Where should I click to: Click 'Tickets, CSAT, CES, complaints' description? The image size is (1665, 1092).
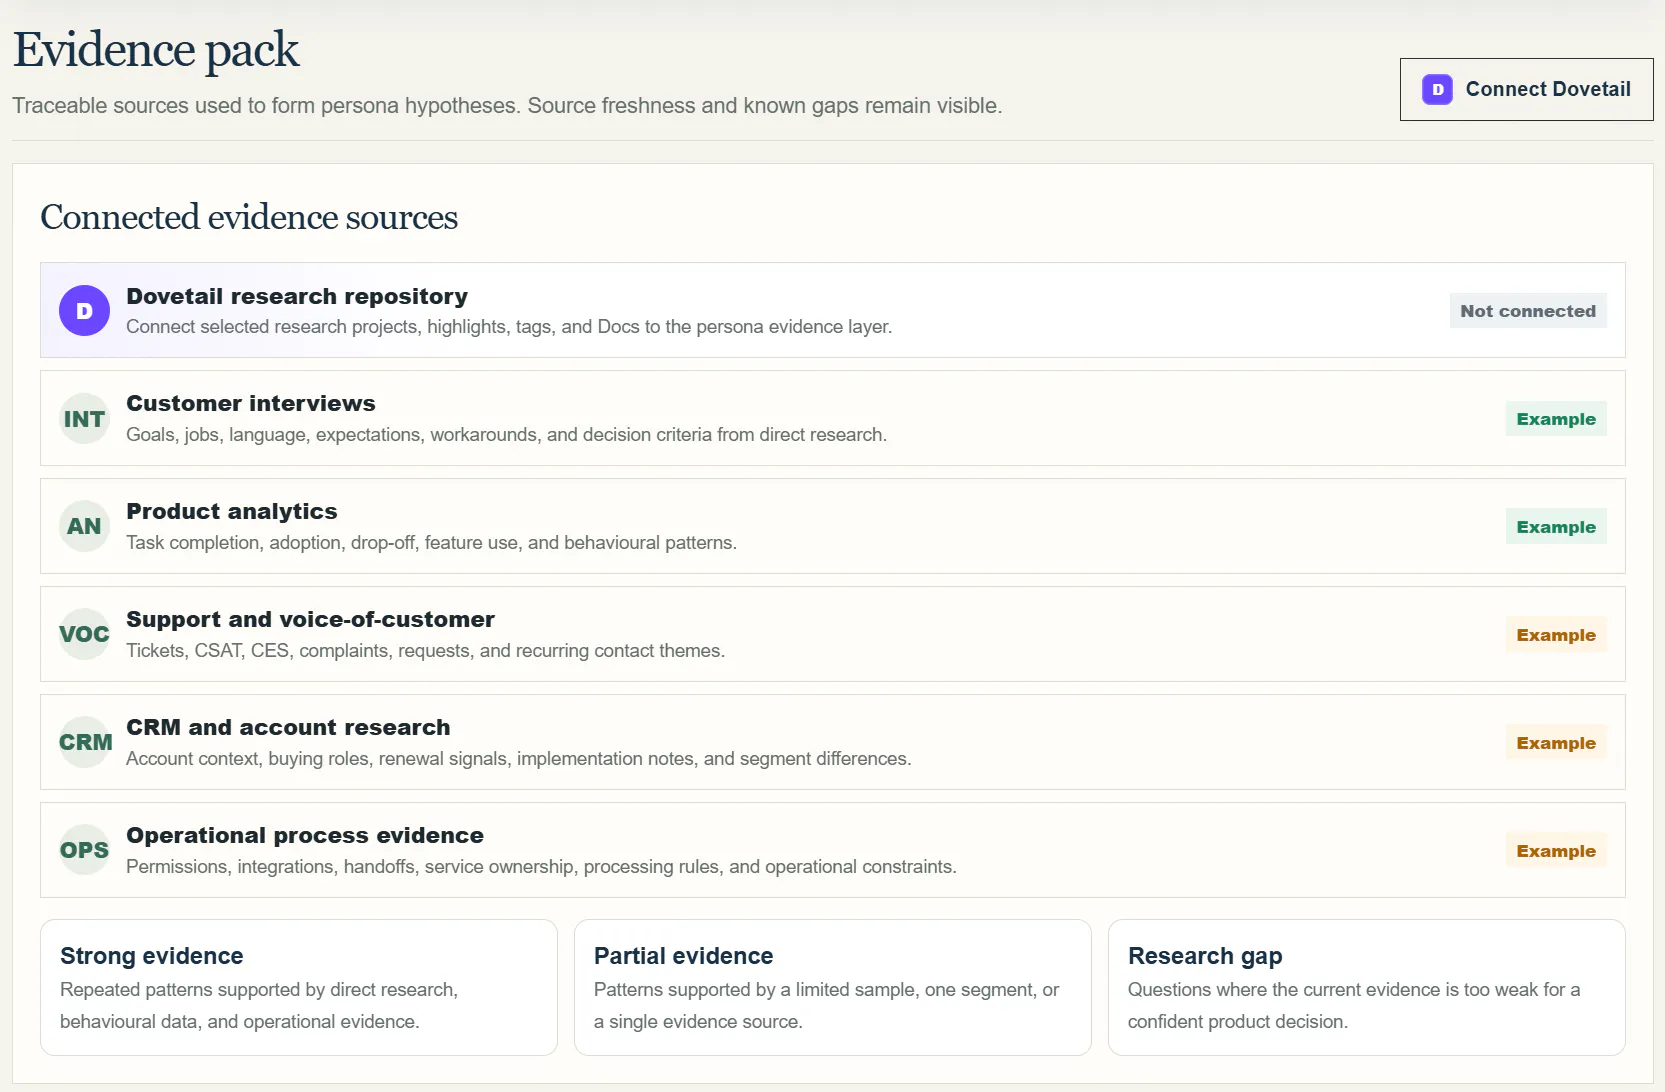click(x=425, y=651)
